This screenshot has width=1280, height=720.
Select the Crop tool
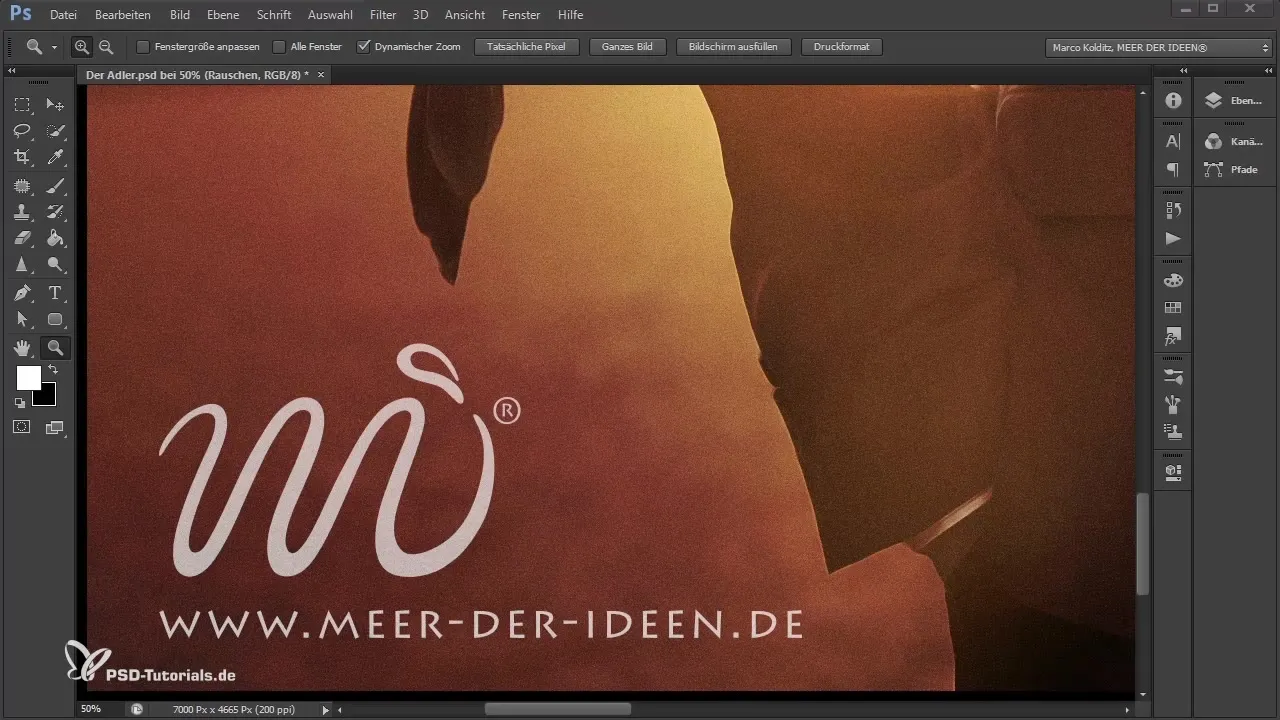coord(22,157)
